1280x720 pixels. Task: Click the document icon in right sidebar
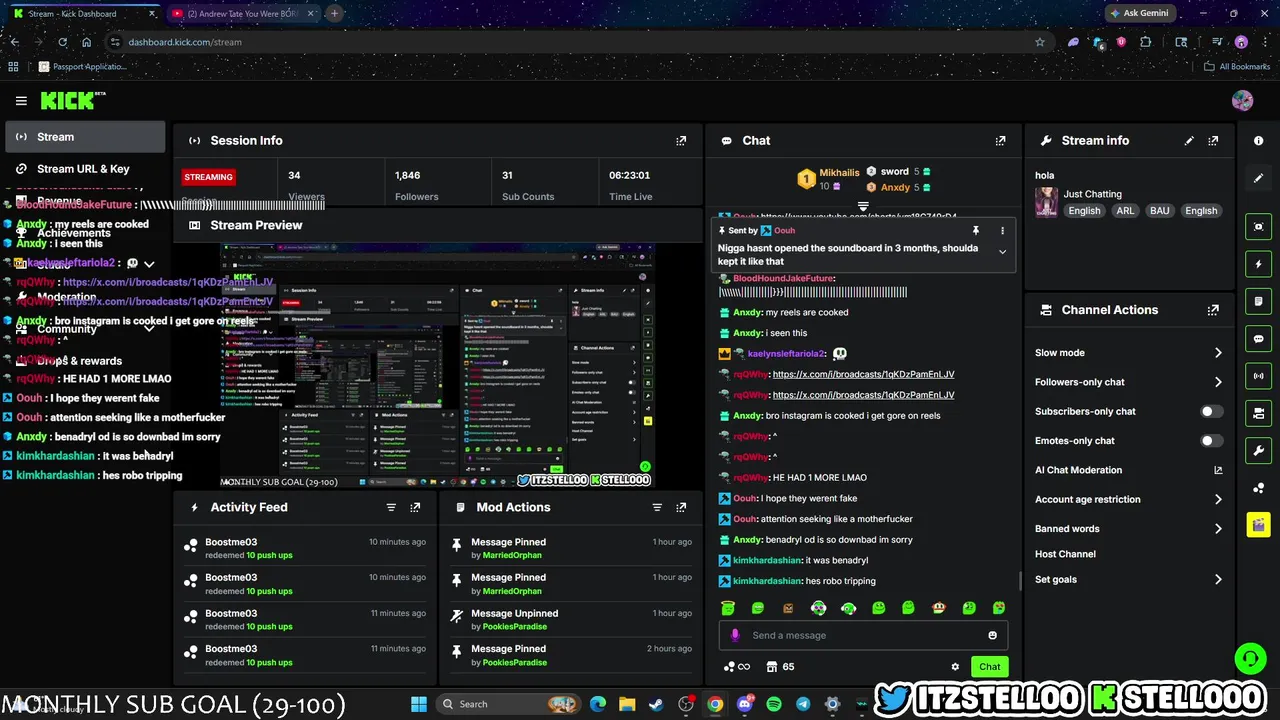[1258, 301]
